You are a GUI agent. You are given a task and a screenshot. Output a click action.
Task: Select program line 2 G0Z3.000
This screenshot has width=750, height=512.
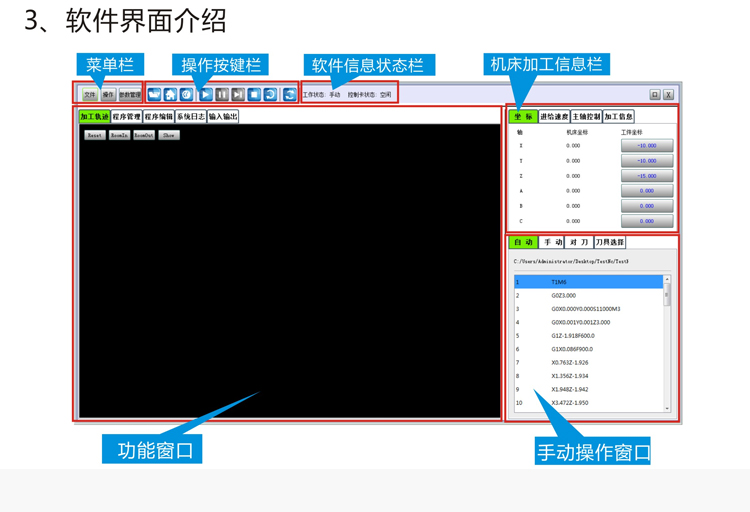589,295
